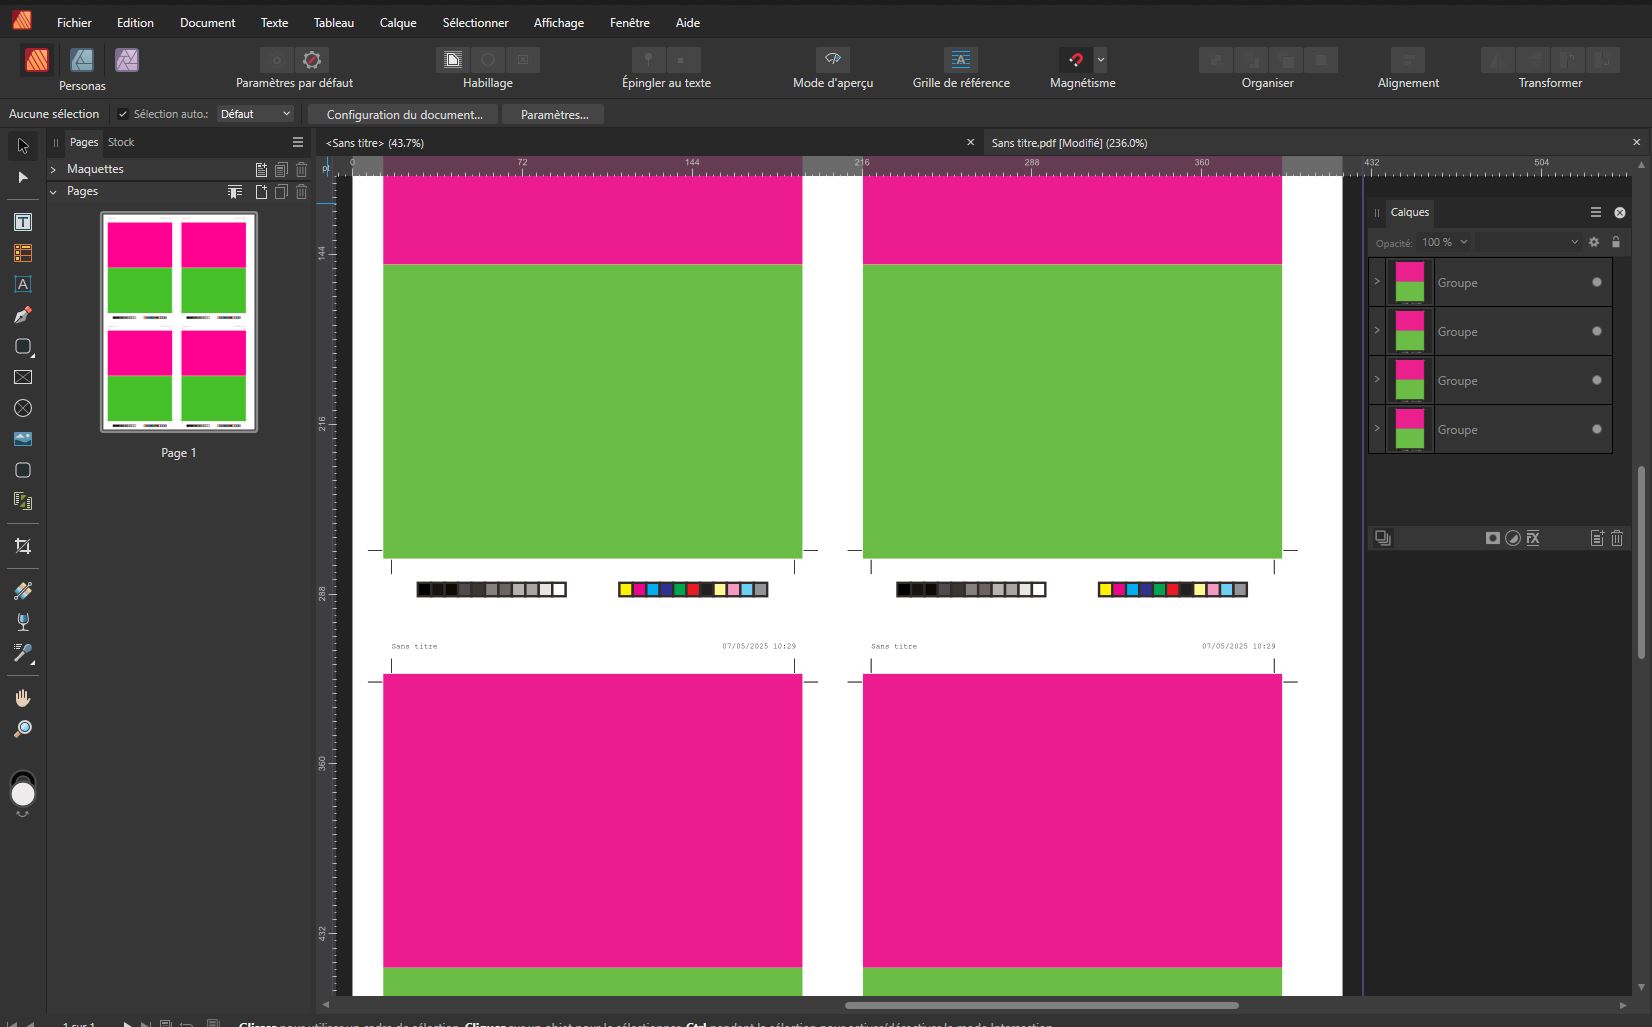Click the white colour swatch in toolbar
1652x1027 pixels.
[23, 794]
